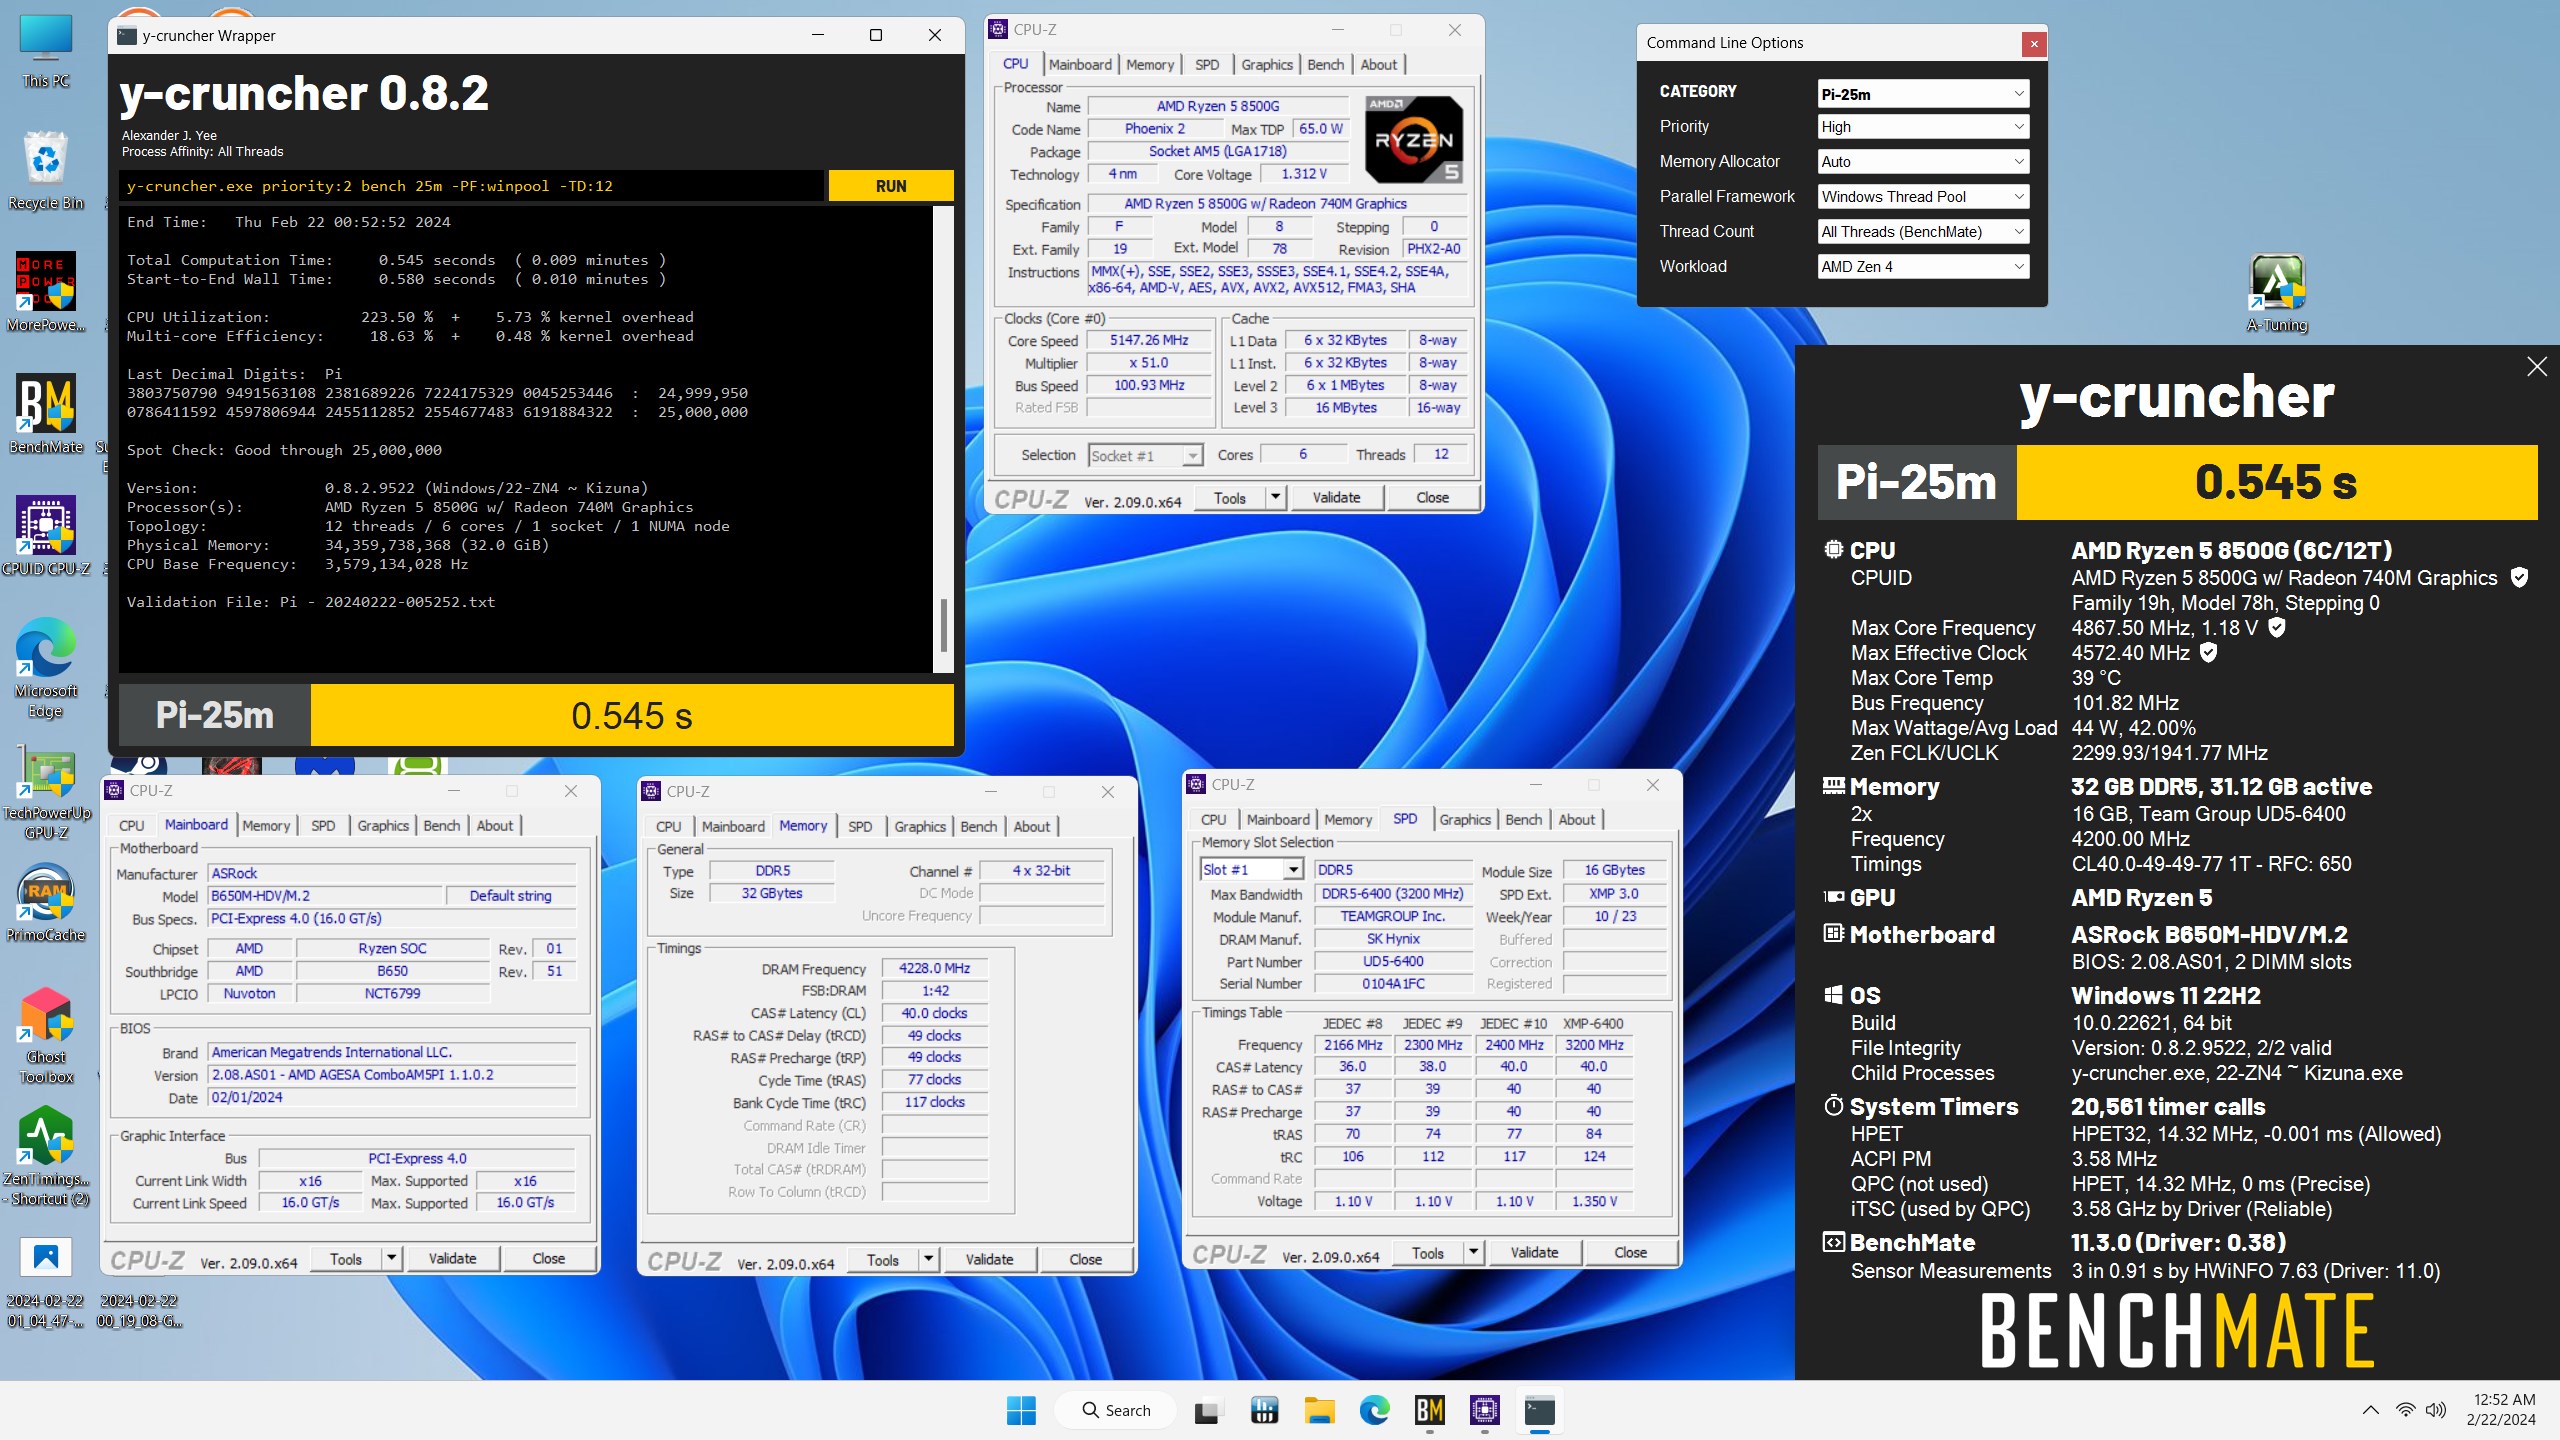The width and height of the screenshot is (2560, 1440).
Task: Open Thread Count dropdown
Action: pyautogui.click(x=1922, y=232)
